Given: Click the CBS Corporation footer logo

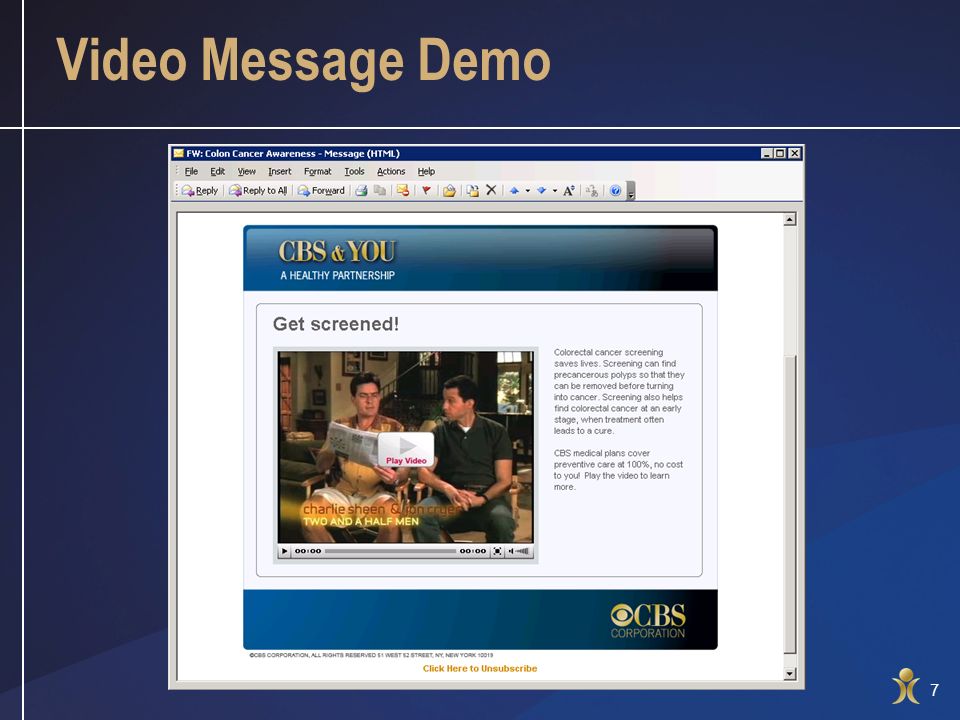Looking at the screenshot, I should point(648,620).
